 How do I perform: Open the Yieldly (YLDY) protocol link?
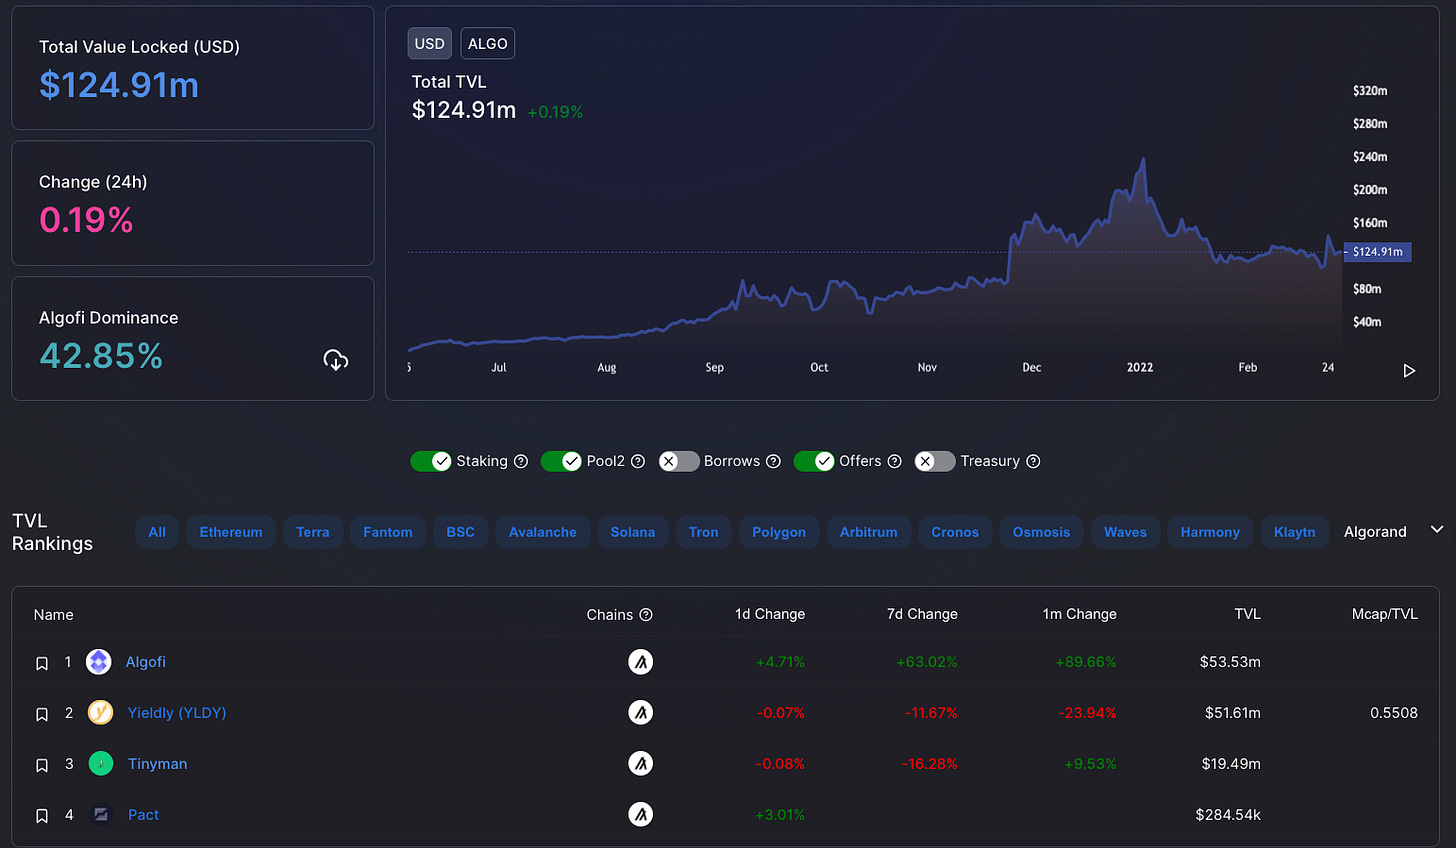pos(177,713)
